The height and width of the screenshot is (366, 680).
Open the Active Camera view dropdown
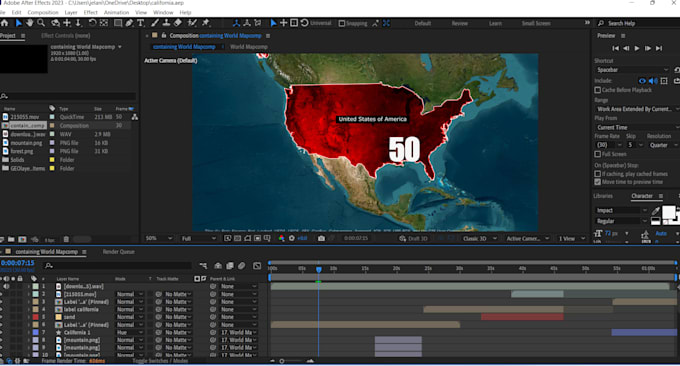[x=527, y=238]
